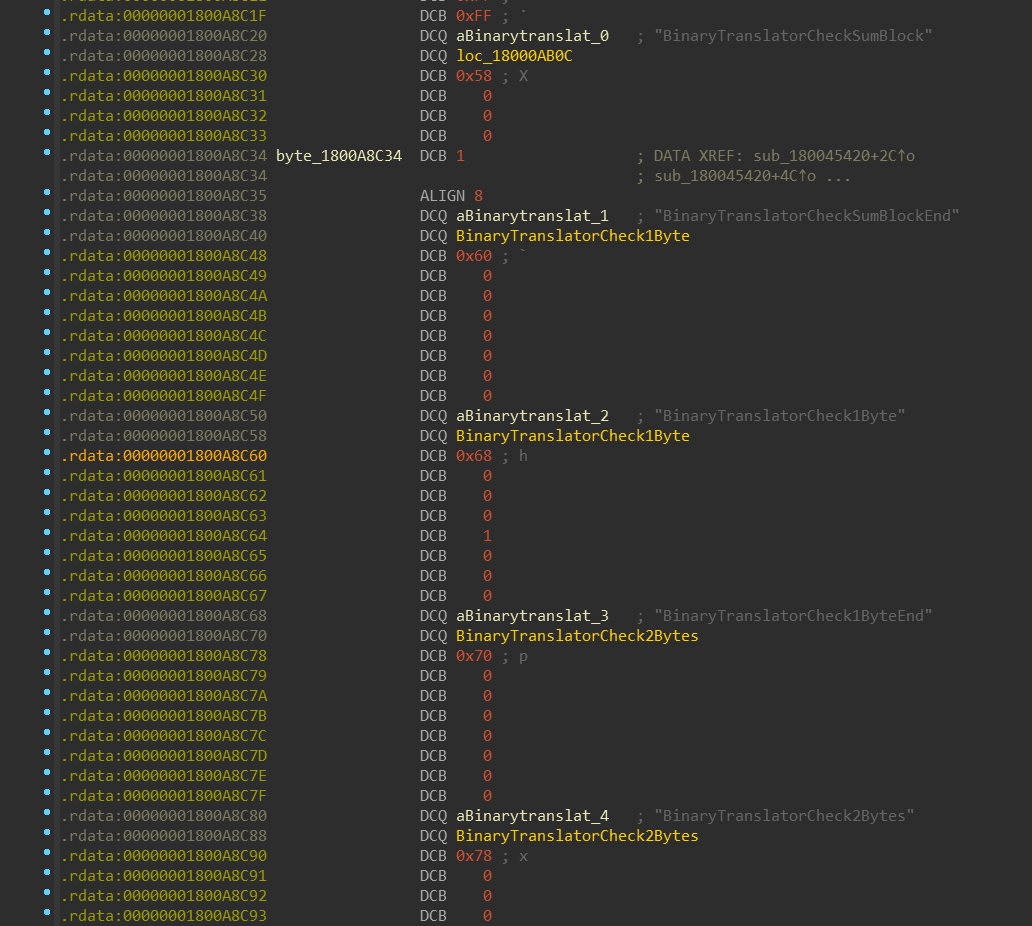Screen dimensions: 1032x926
Task: Select the "BinaryTranslatorCheck2Bytes" comment
Action: 784,816
